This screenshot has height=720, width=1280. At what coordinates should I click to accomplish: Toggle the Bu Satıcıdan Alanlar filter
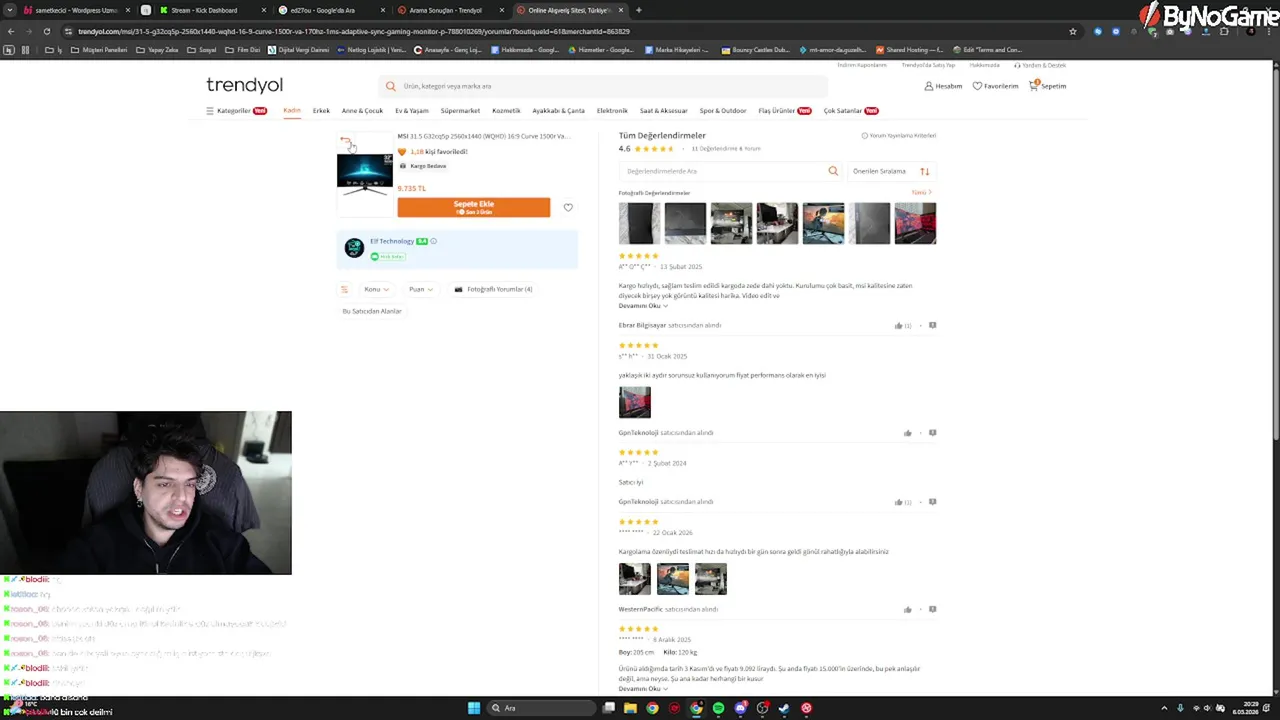[372, 311]
